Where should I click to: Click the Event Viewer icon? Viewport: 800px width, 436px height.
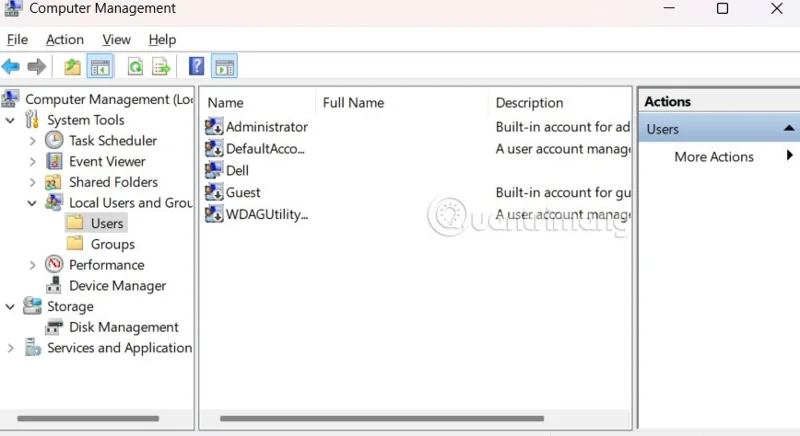54,161
